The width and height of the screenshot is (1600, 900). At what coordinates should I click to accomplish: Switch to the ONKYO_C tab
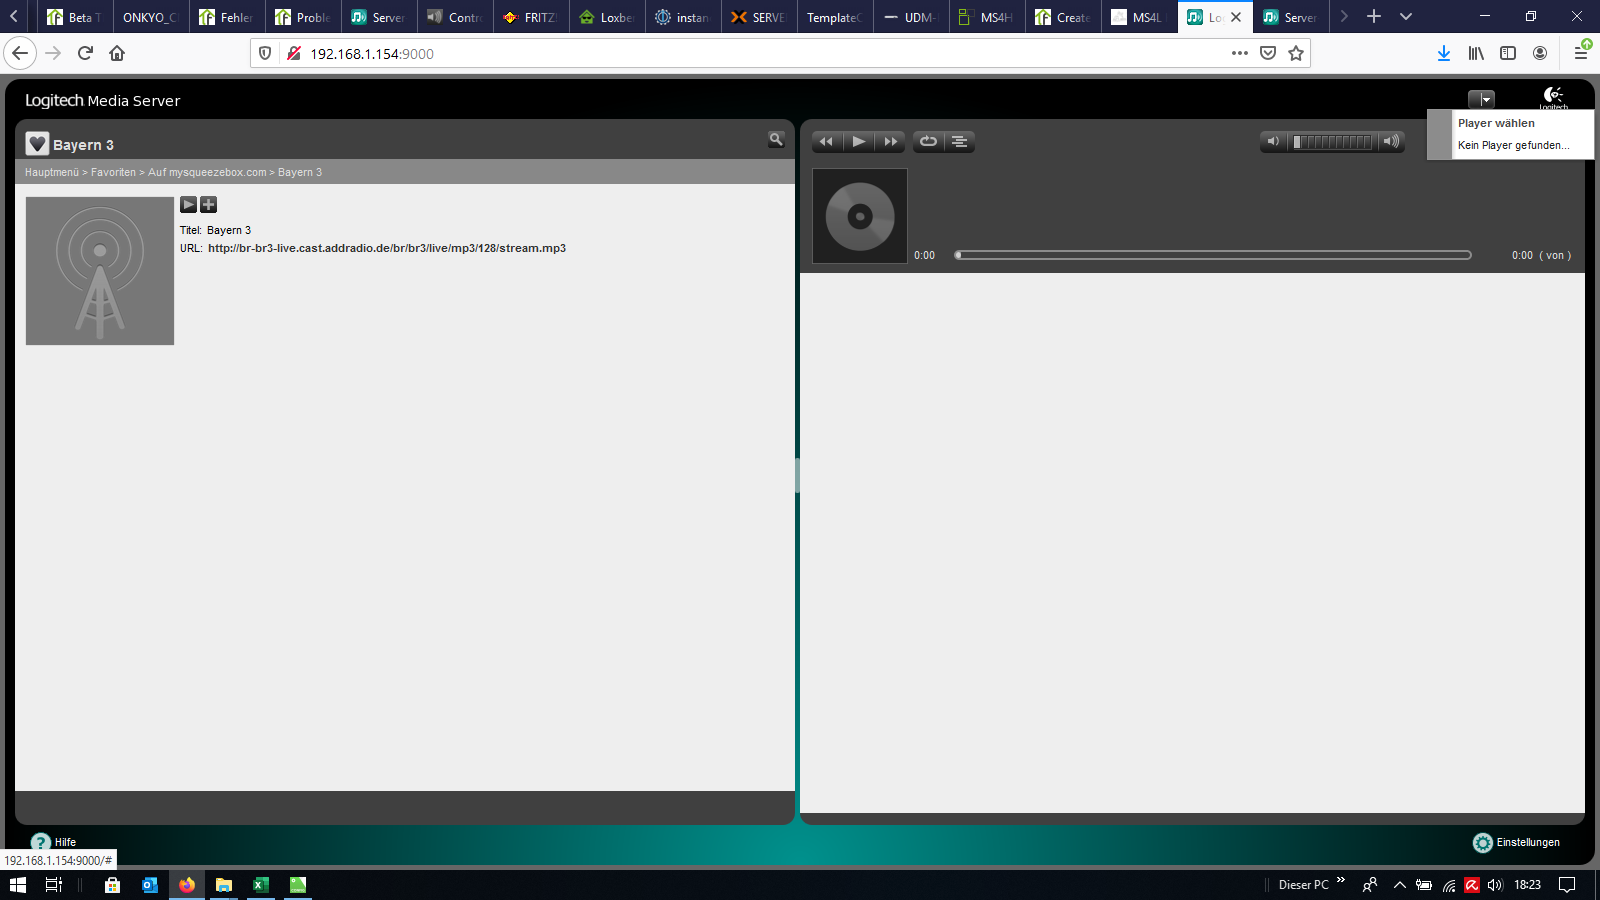tap(151, 17)
